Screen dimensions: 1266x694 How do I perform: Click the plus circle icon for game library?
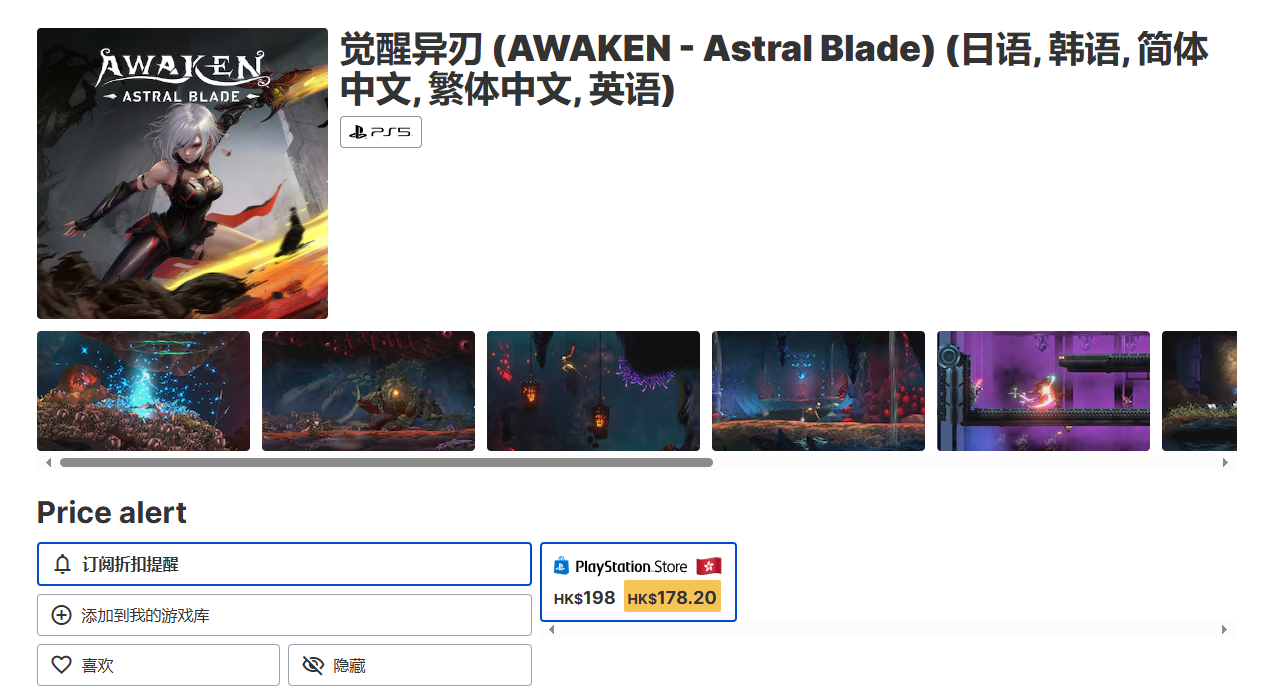(62, 615)
